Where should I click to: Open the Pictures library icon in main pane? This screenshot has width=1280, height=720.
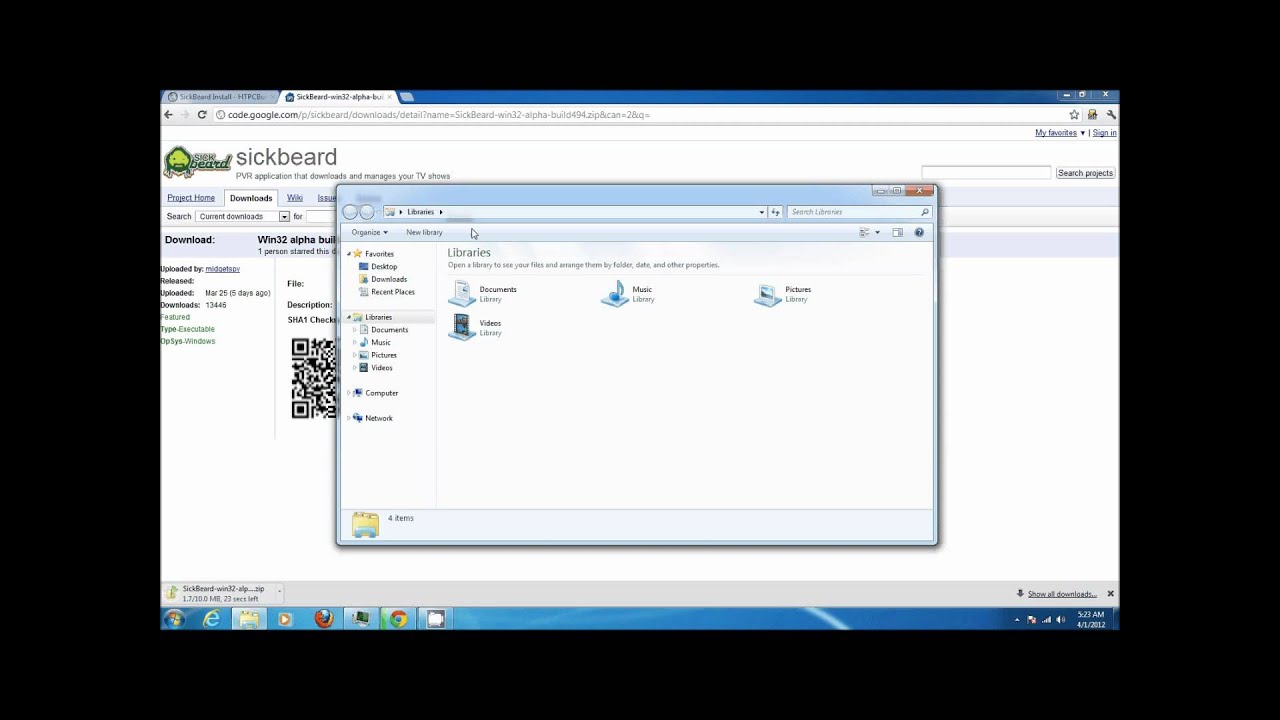click(767, 294)
